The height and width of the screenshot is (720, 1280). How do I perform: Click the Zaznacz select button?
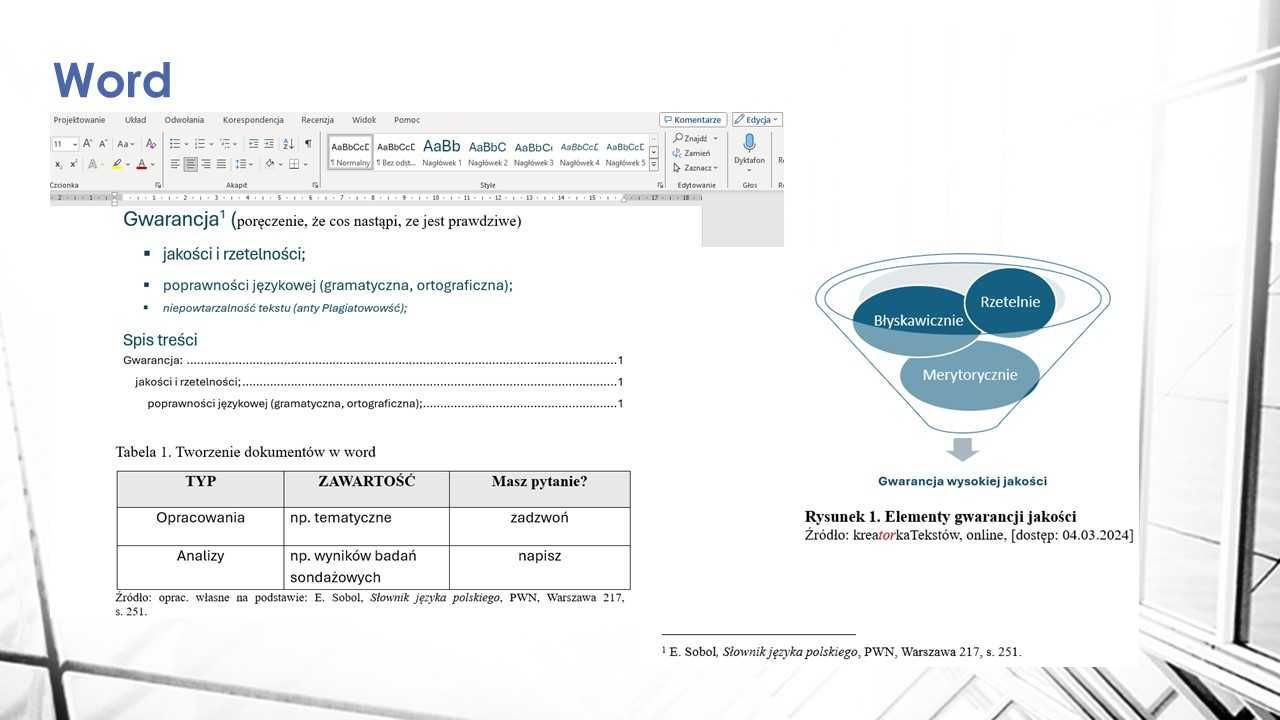tap(695, 167)
